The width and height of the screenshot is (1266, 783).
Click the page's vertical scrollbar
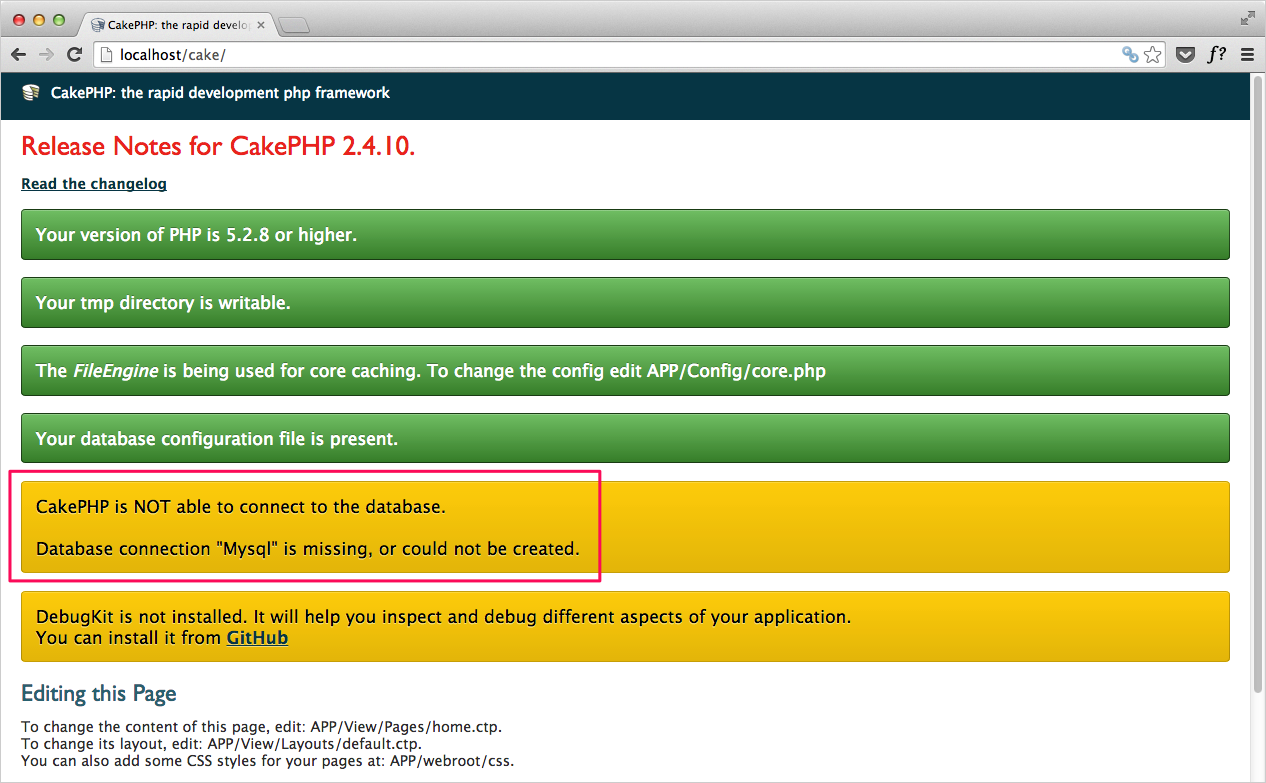coord(1258,384)
